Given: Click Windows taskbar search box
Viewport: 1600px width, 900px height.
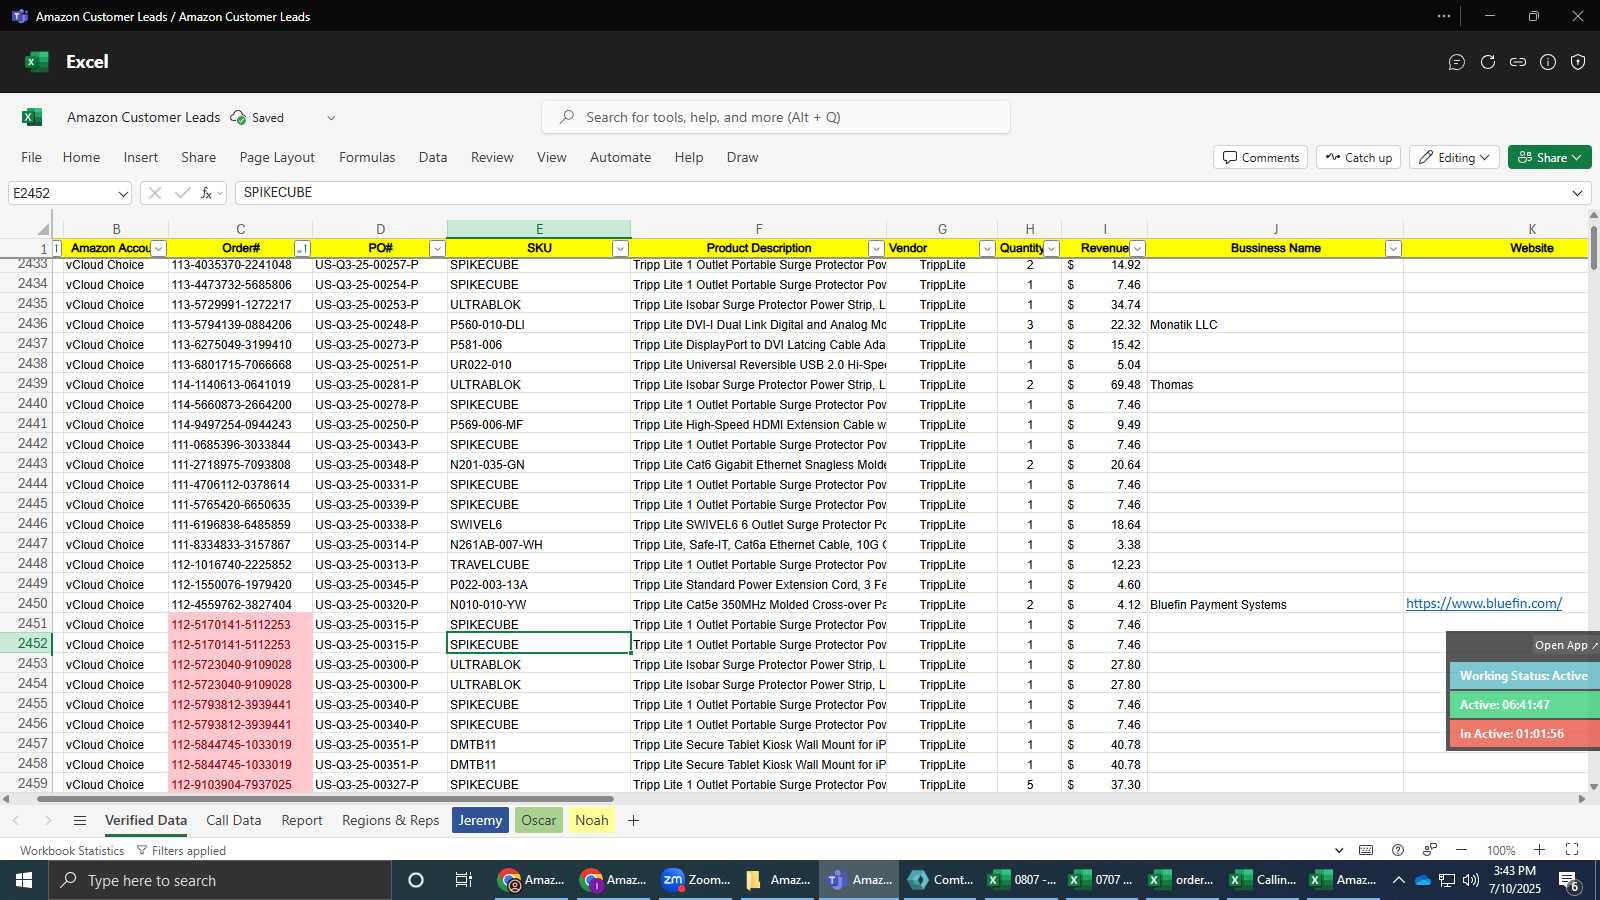Looking at the screenshot, I should [x=220, y=880].
